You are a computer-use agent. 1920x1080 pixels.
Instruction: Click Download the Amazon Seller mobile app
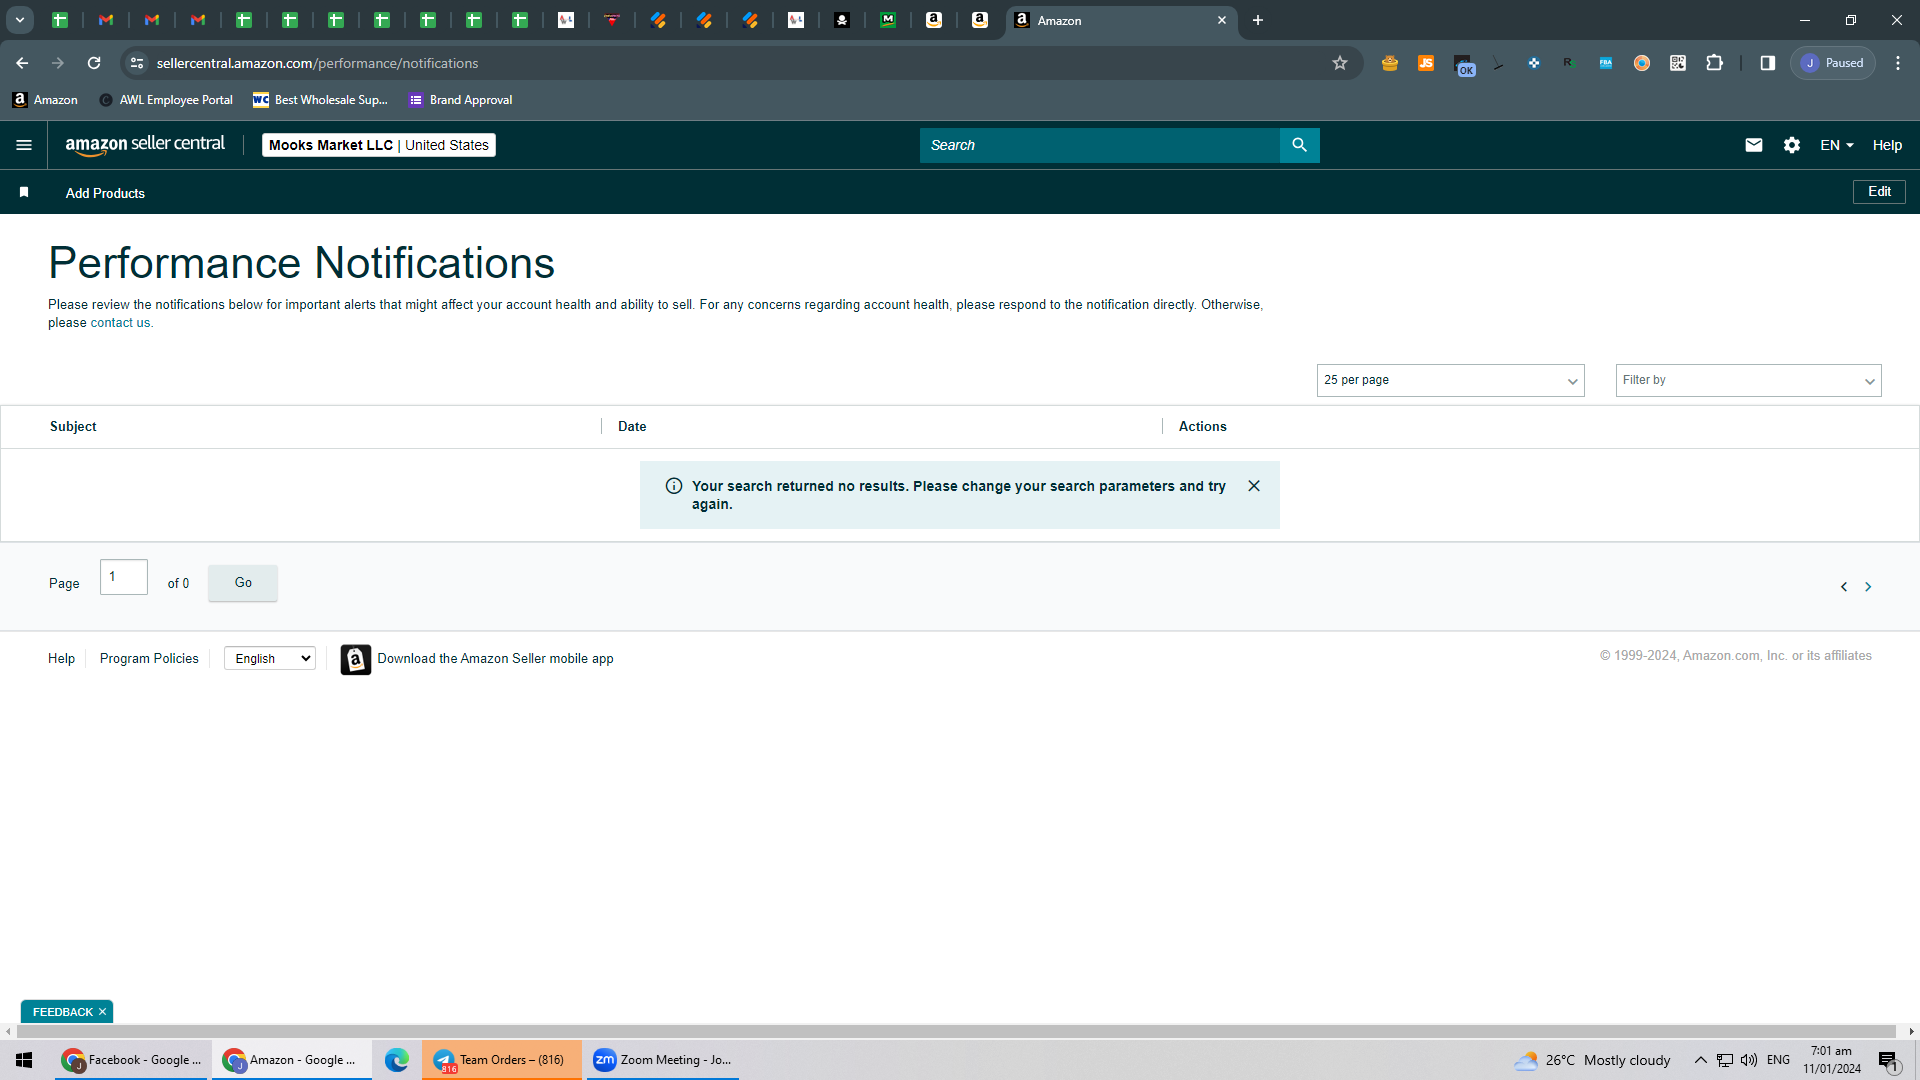(x=495, y=658)
